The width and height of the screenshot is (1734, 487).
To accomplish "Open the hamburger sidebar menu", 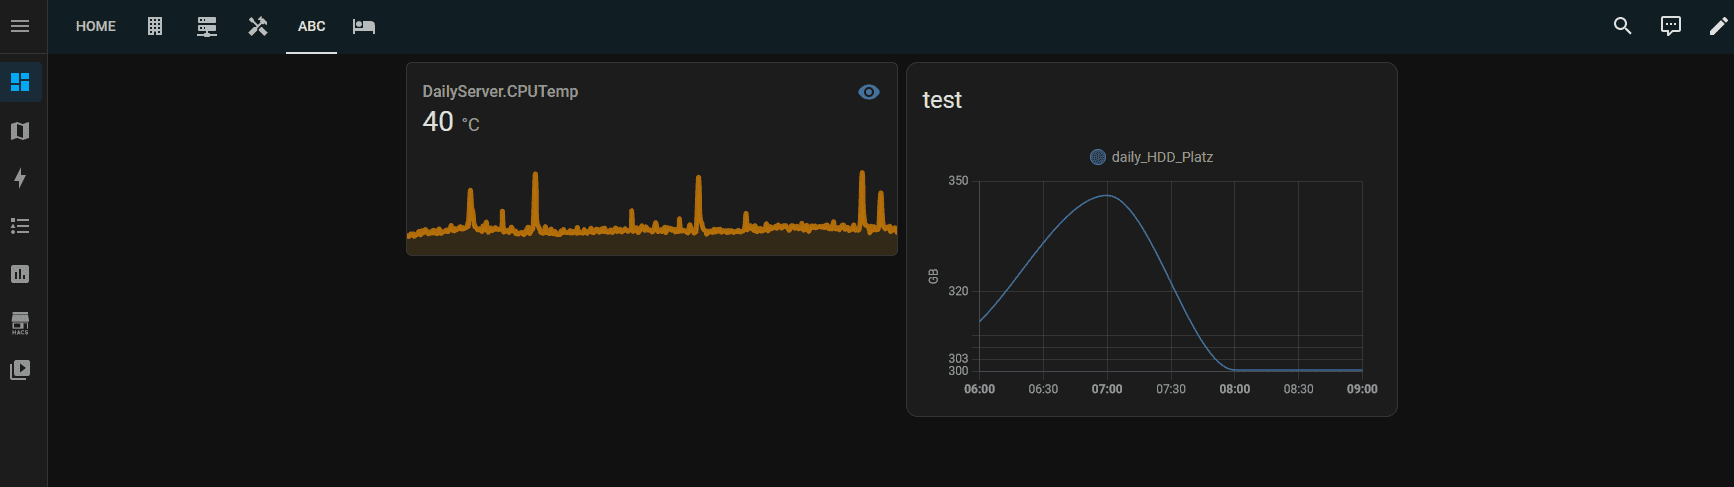I will click(20, 26).
